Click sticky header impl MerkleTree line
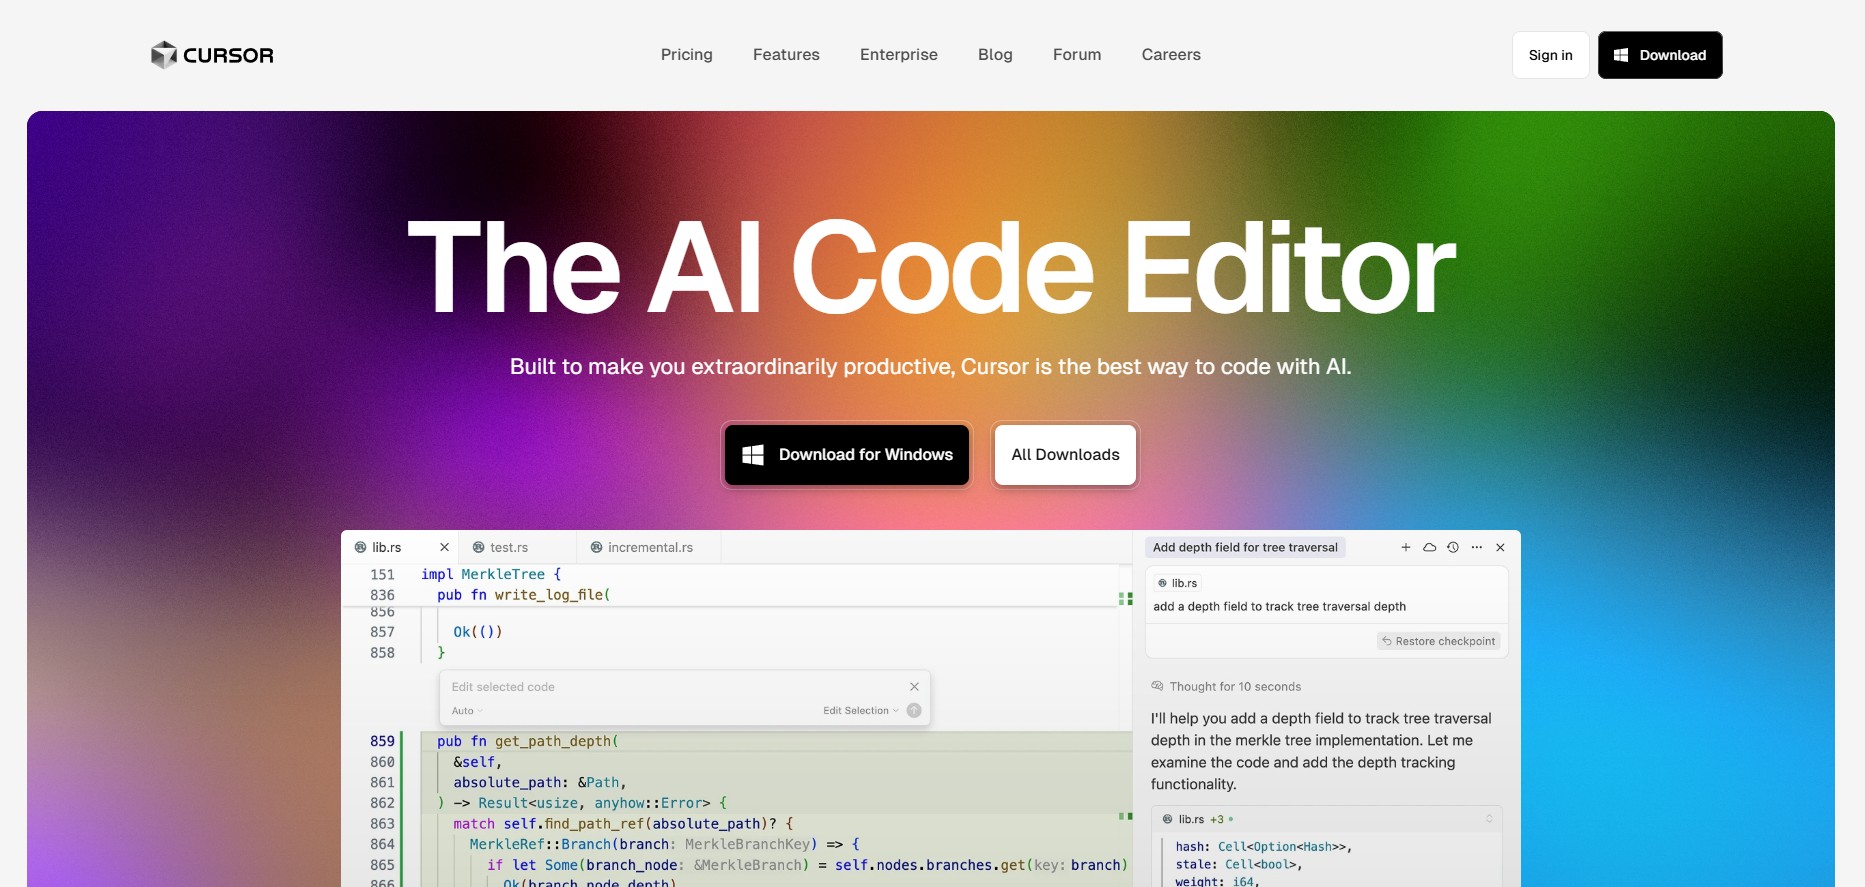This screenshot has width=1865, height=887. tap(491, 574)
